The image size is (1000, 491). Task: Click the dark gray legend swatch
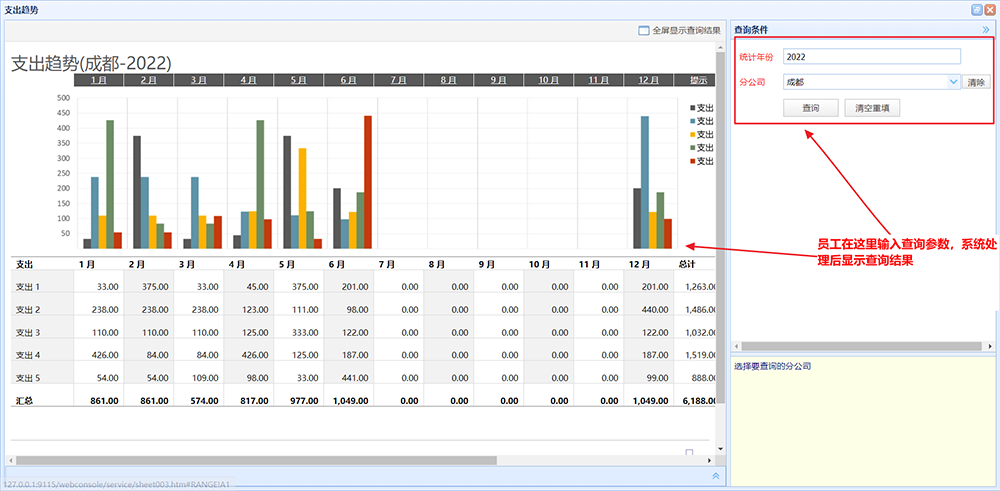(692, 108)
